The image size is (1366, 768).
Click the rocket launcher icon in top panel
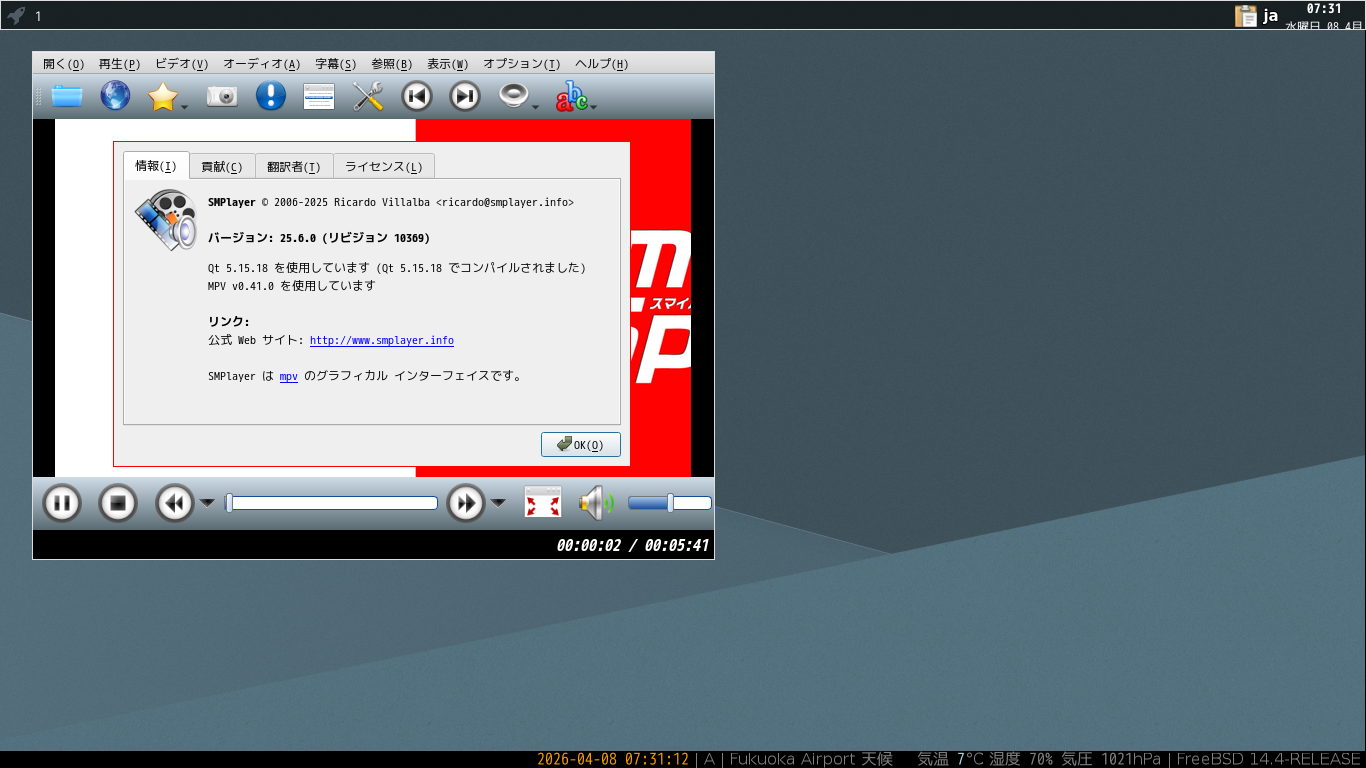click(x=16, y=15)
